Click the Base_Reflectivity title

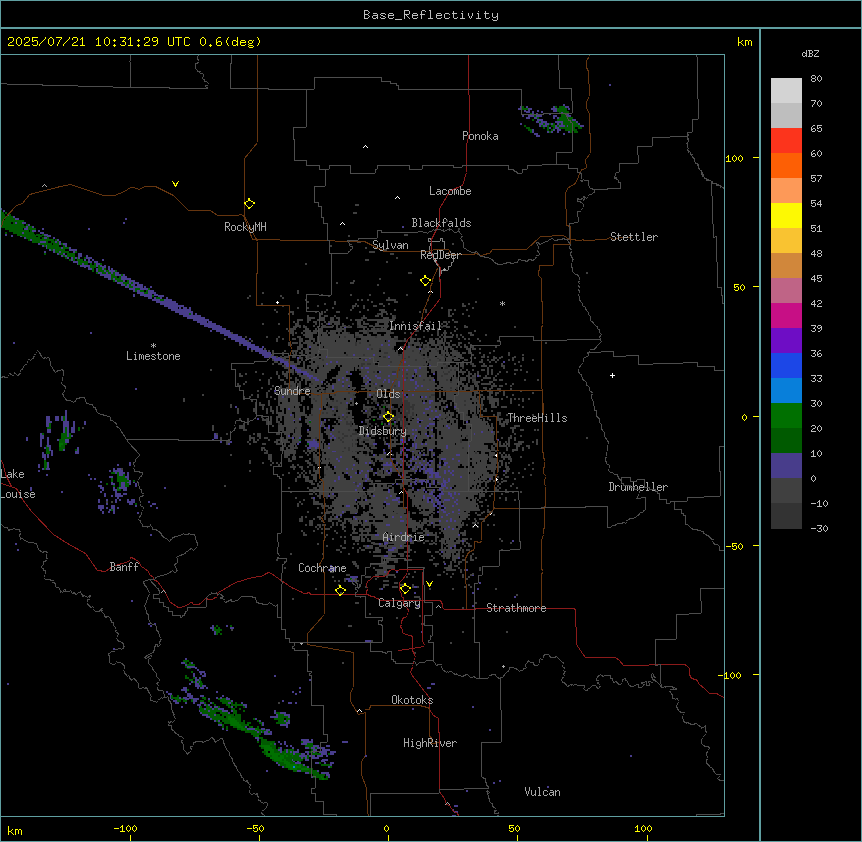click(x=431, y=15)
